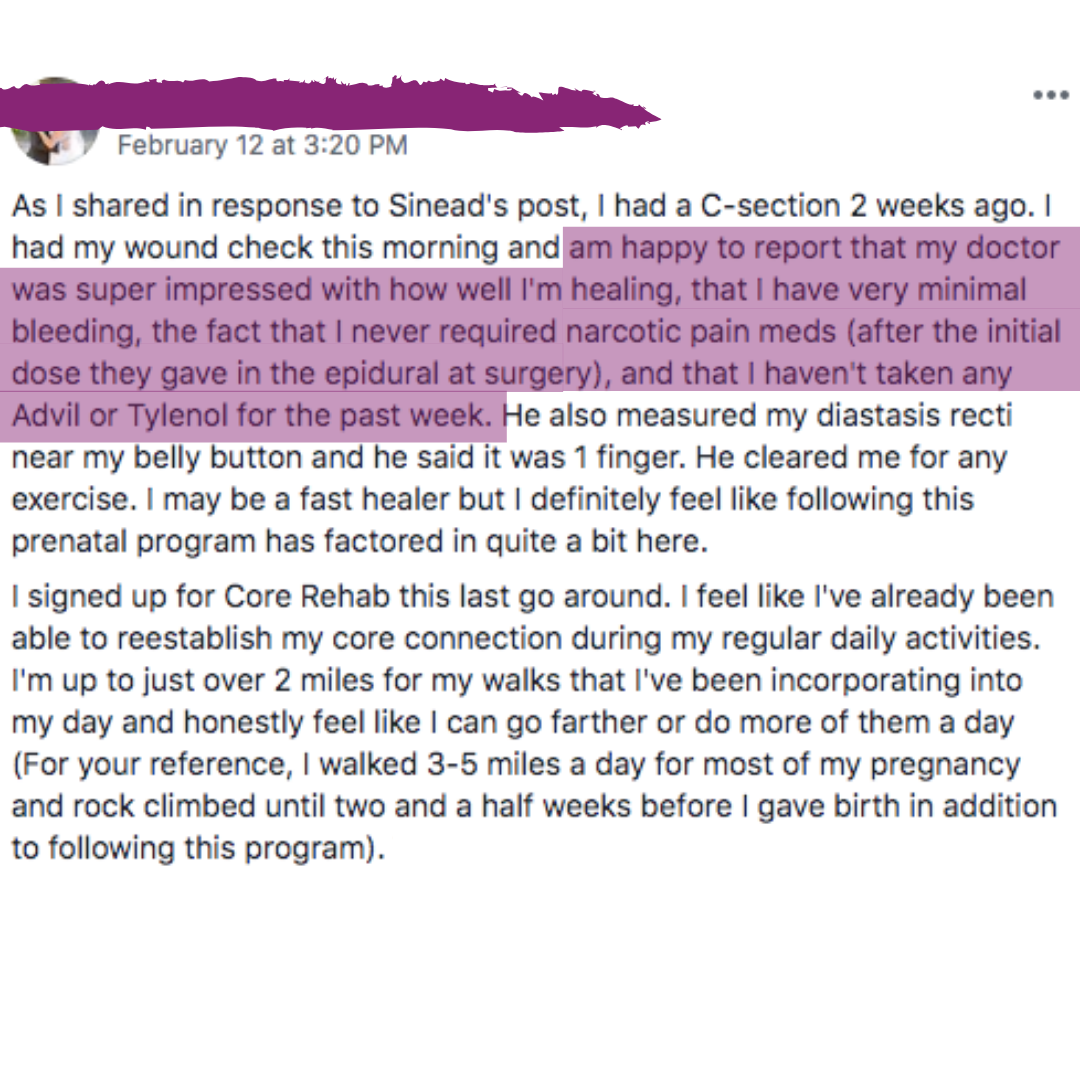Click the phrase "He cleared me for any"
This screenshot has width=1080, height=1080.
coord(851,457)
